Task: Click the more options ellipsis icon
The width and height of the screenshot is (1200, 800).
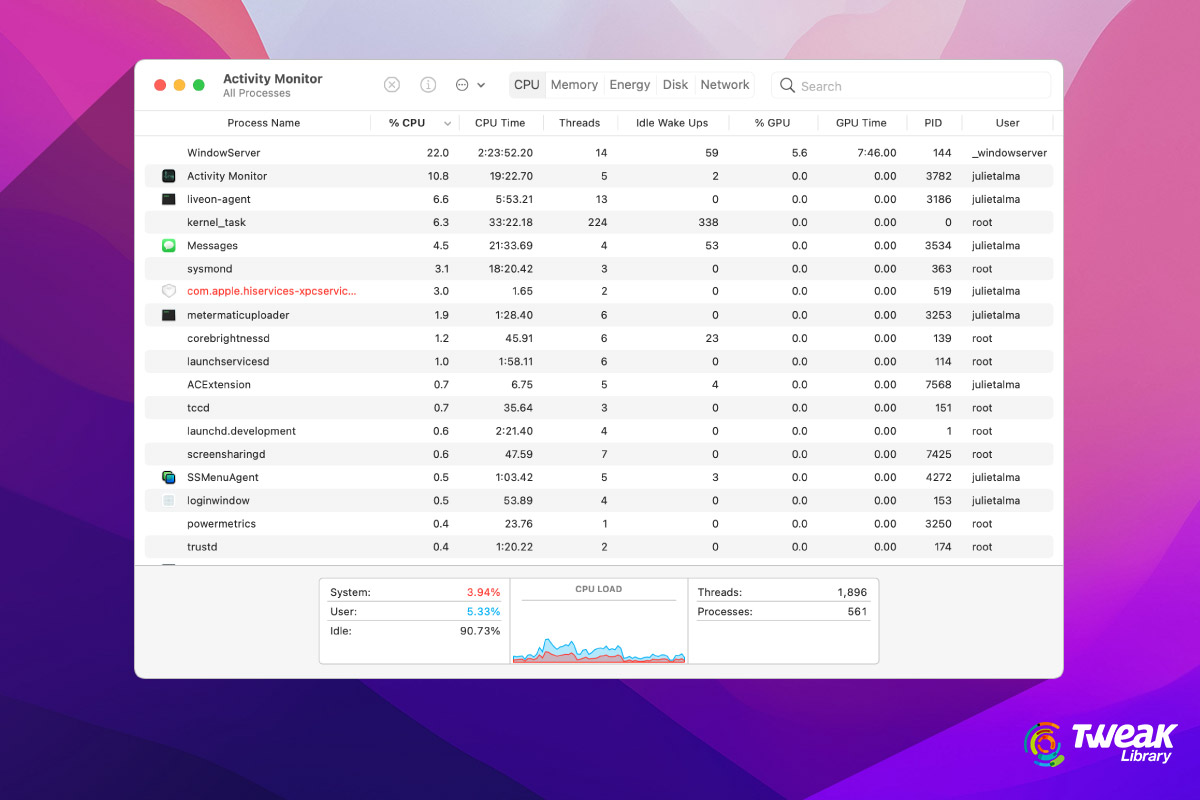Action: click(461, 84)
